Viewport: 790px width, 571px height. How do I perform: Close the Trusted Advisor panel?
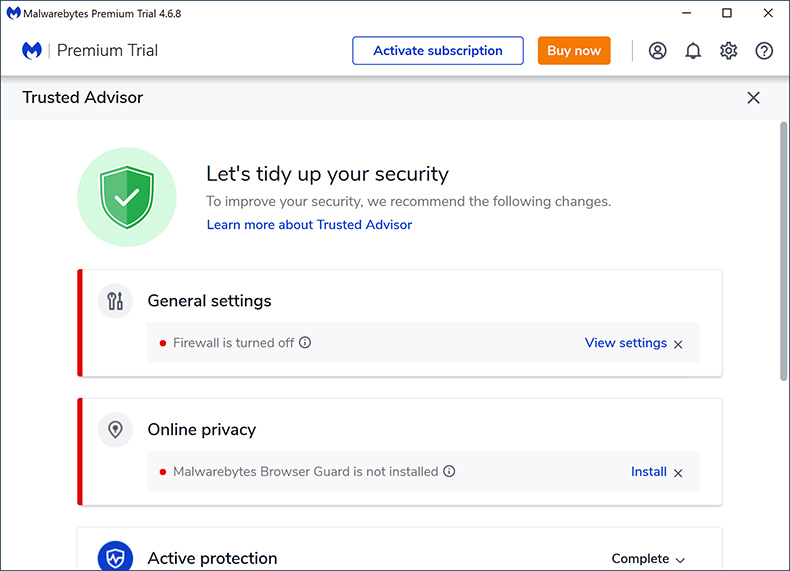[753, 98]
